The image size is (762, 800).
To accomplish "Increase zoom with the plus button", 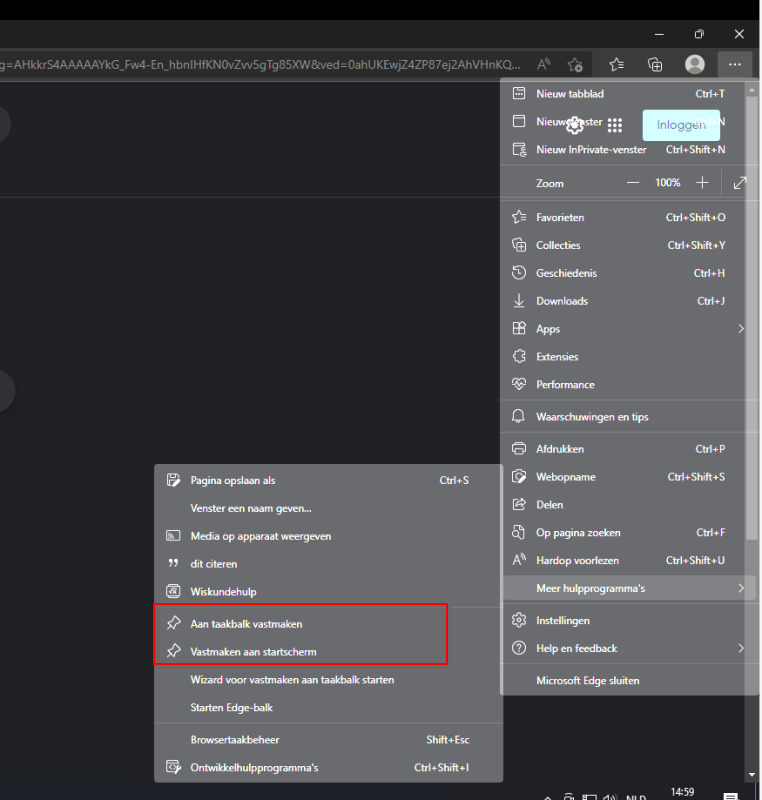I will pyautogui.click(x=702, y=183).
